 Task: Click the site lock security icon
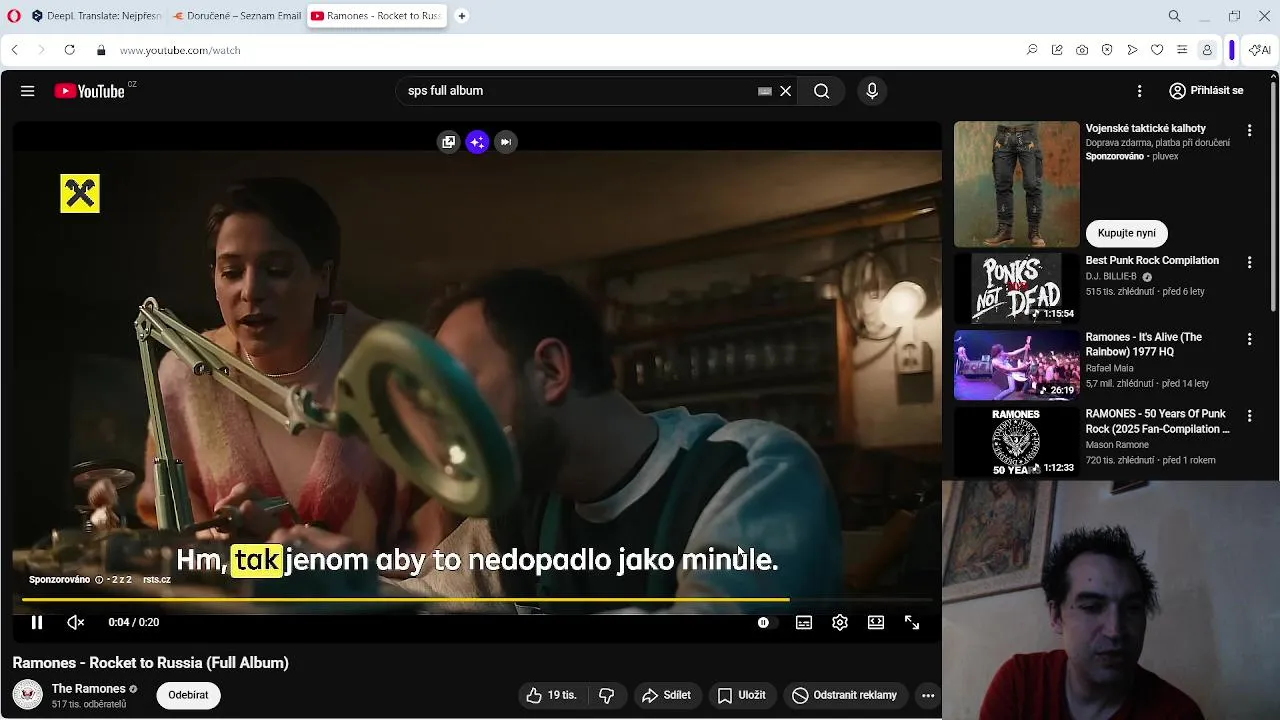[x=101, y=50]
